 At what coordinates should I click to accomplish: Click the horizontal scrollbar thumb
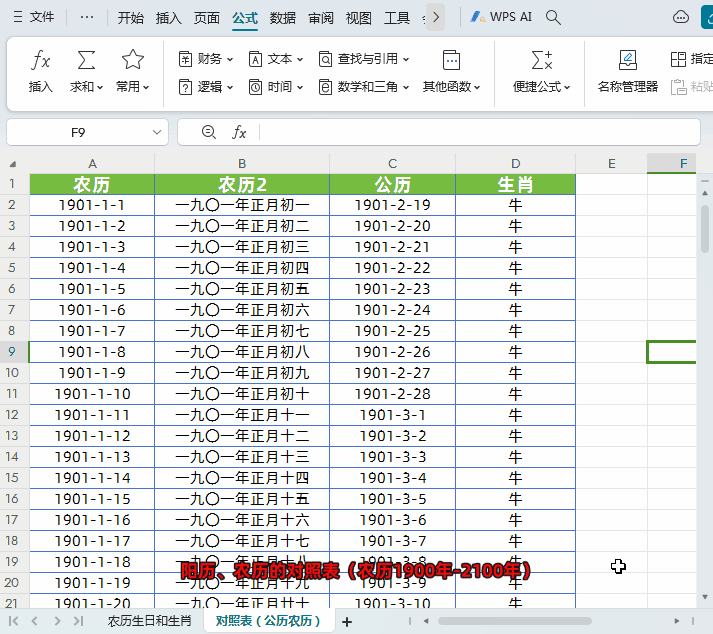click(514, 621)
